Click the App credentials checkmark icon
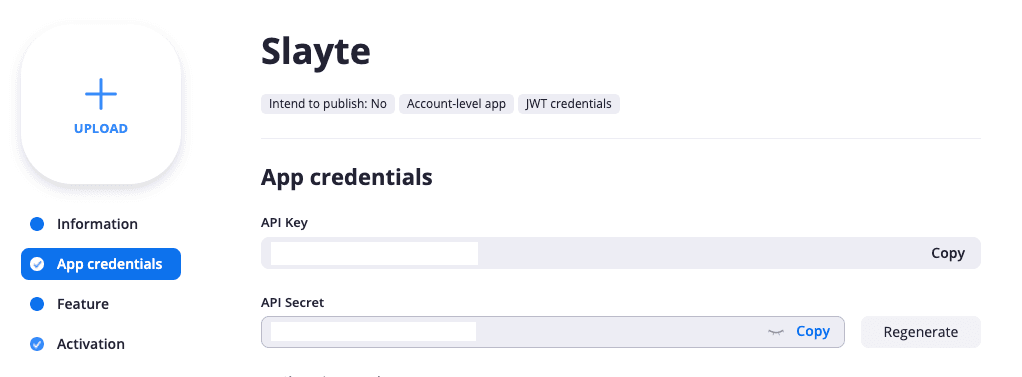This screenshot has height=377, width=1022. click(37, 264)
